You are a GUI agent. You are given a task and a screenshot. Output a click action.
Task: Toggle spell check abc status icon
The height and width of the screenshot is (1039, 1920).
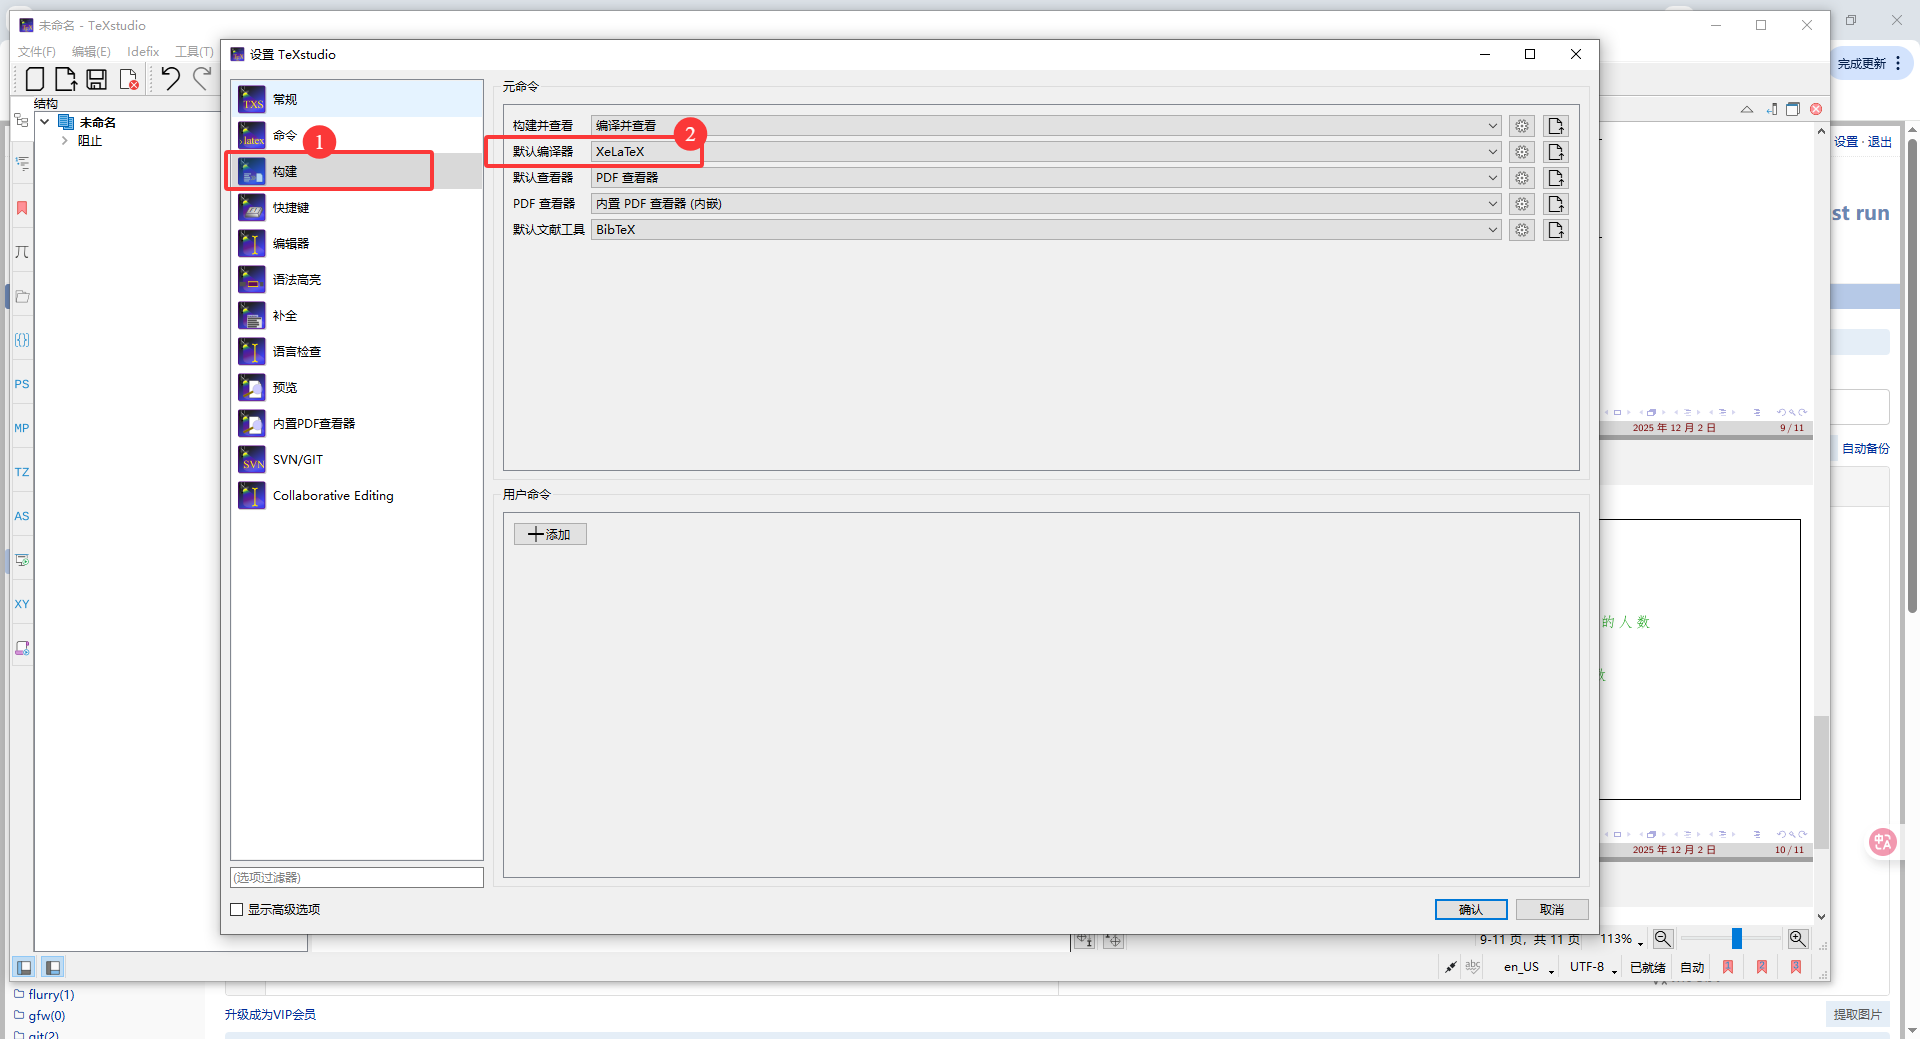[x=1473, y=967]
